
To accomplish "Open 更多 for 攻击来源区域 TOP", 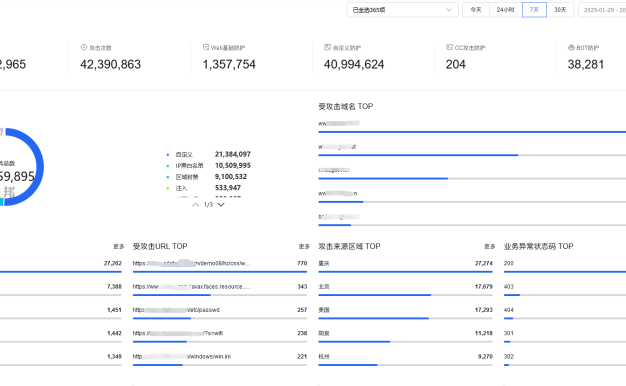I will (490, 247).
